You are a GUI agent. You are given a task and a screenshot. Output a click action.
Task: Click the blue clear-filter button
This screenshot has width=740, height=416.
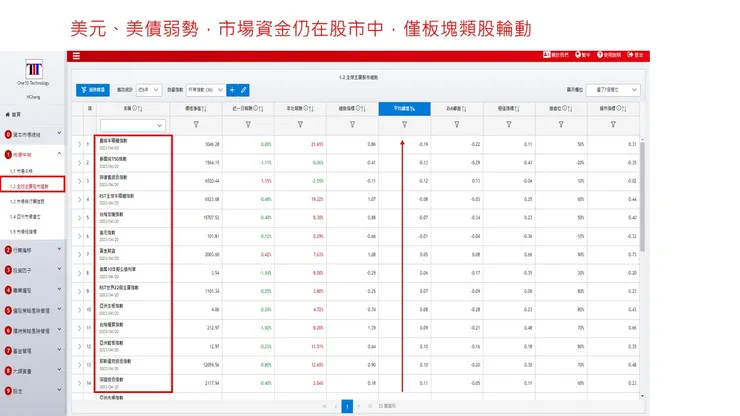coord(93,90)
